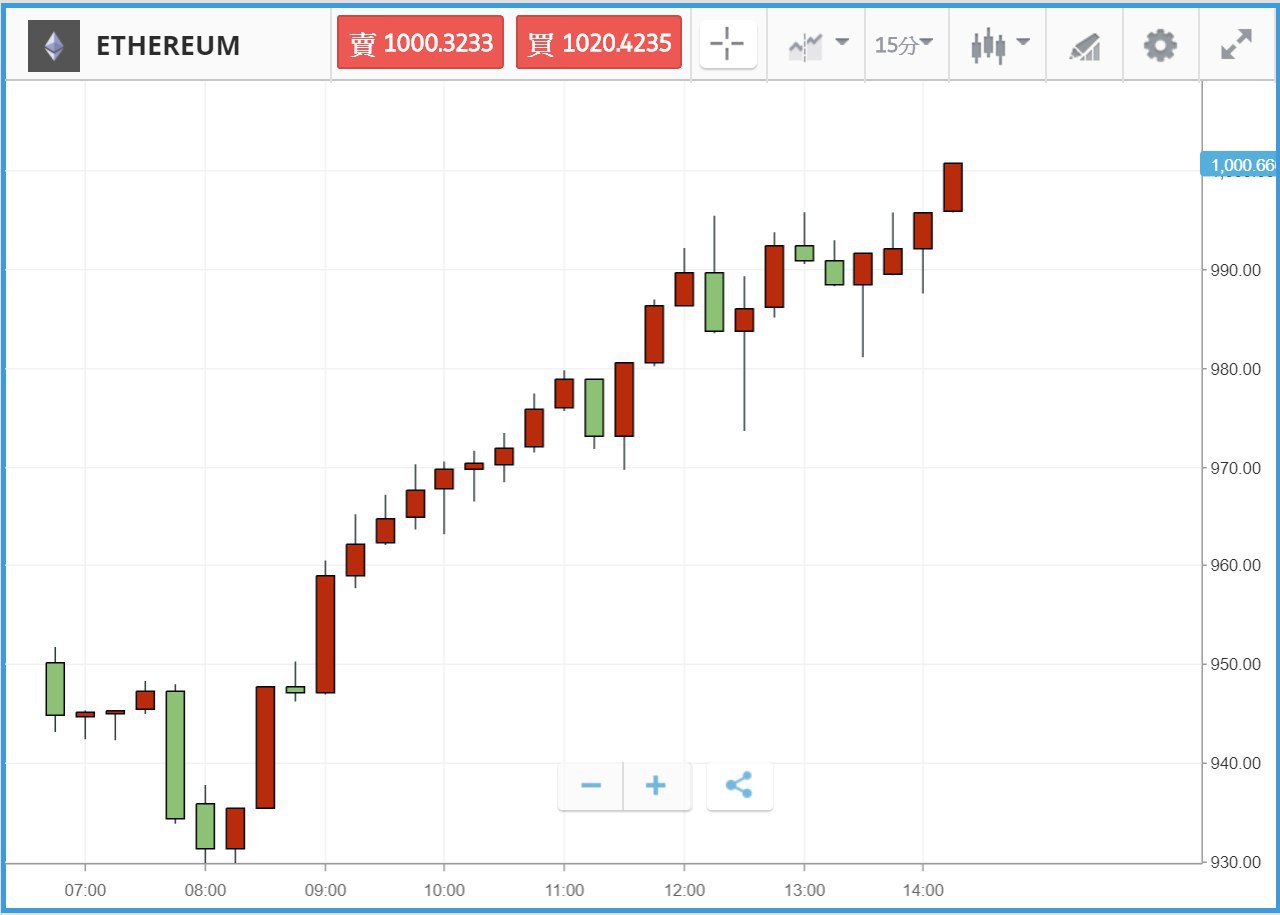Zoom out the chart with the minus button

pos(590,786)
